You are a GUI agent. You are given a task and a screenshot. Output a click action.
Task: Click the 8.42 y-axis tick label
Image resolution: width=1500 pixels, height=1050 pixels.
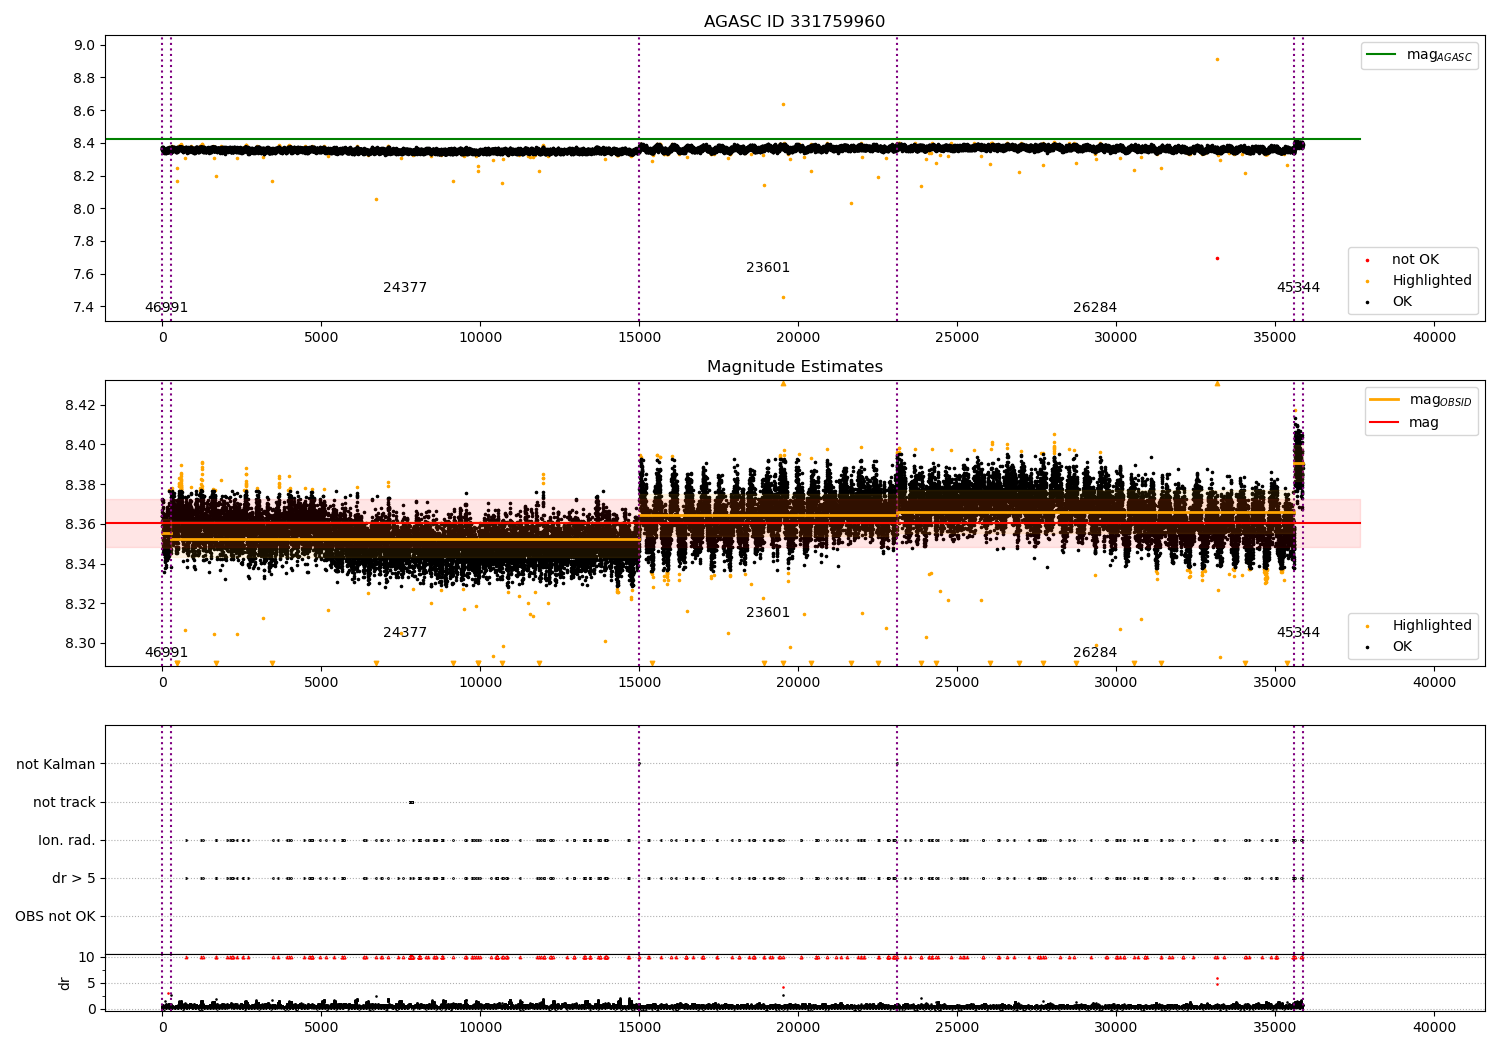coord(81,405)
